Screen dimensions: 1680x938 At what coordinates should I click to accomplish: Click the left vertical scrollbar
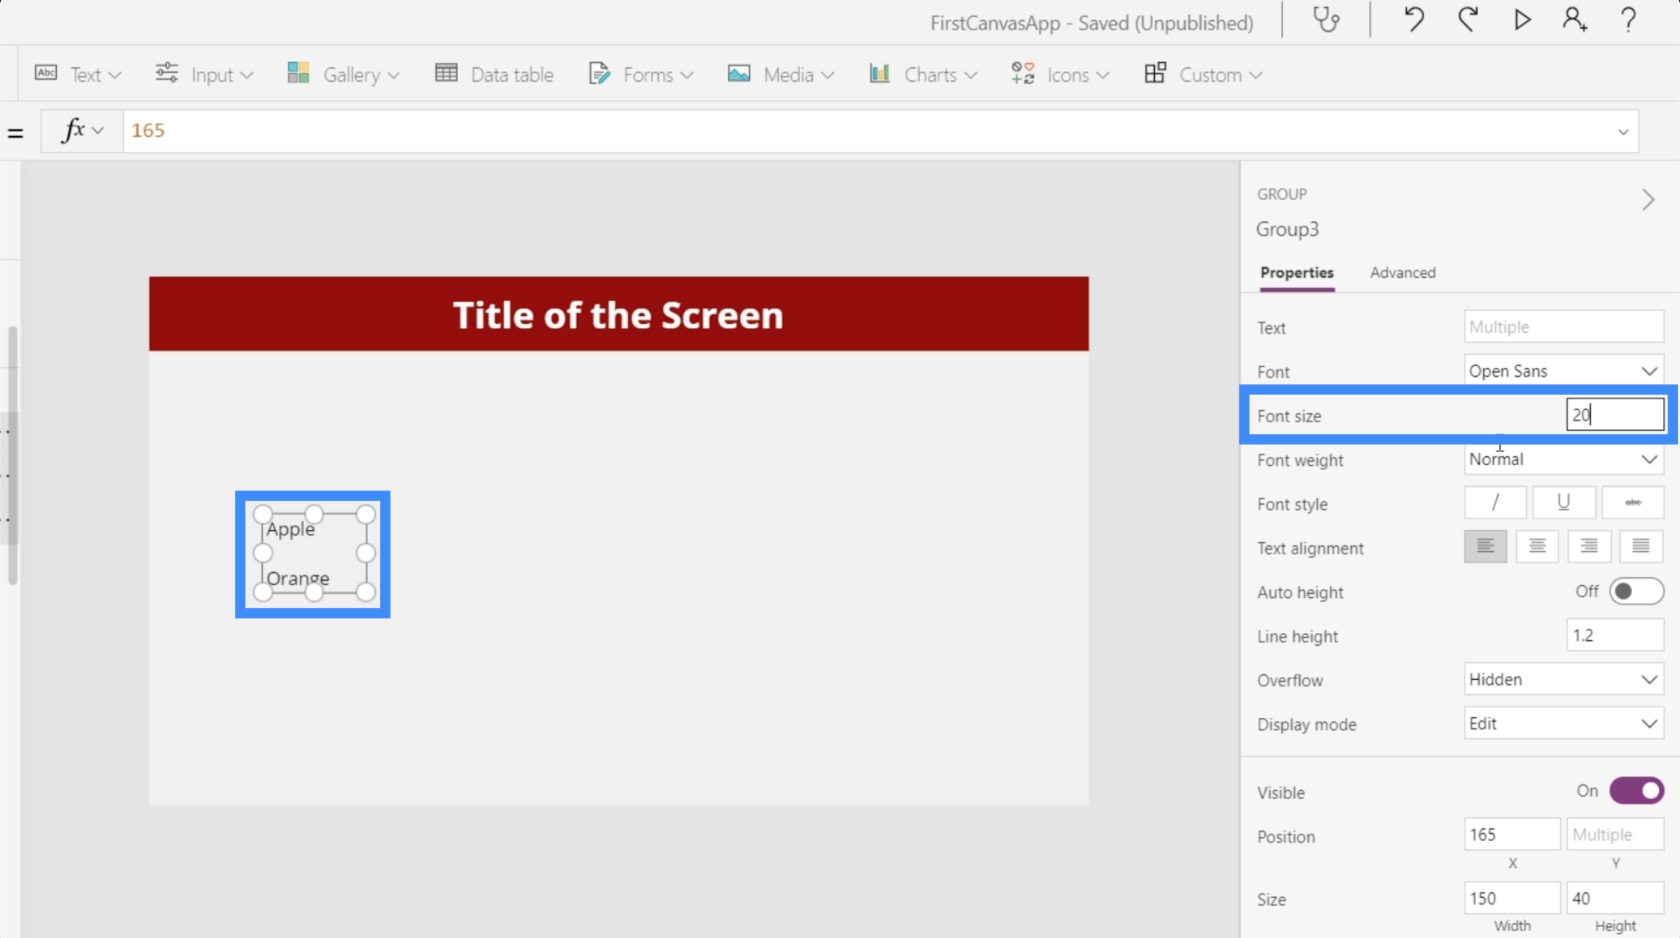coord(12,455)
